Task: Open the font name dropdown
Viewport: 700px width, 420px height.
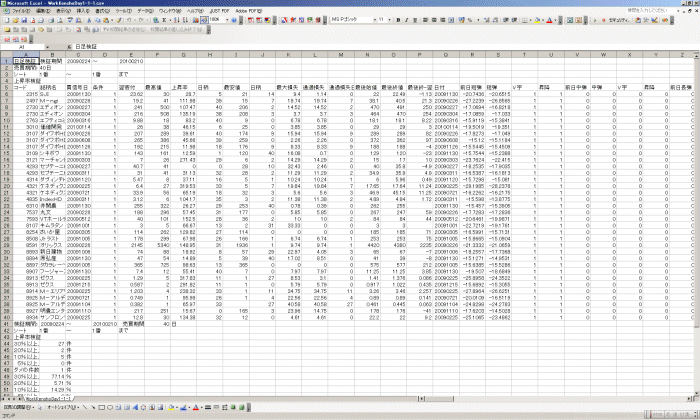Action: tap(375, 20)
